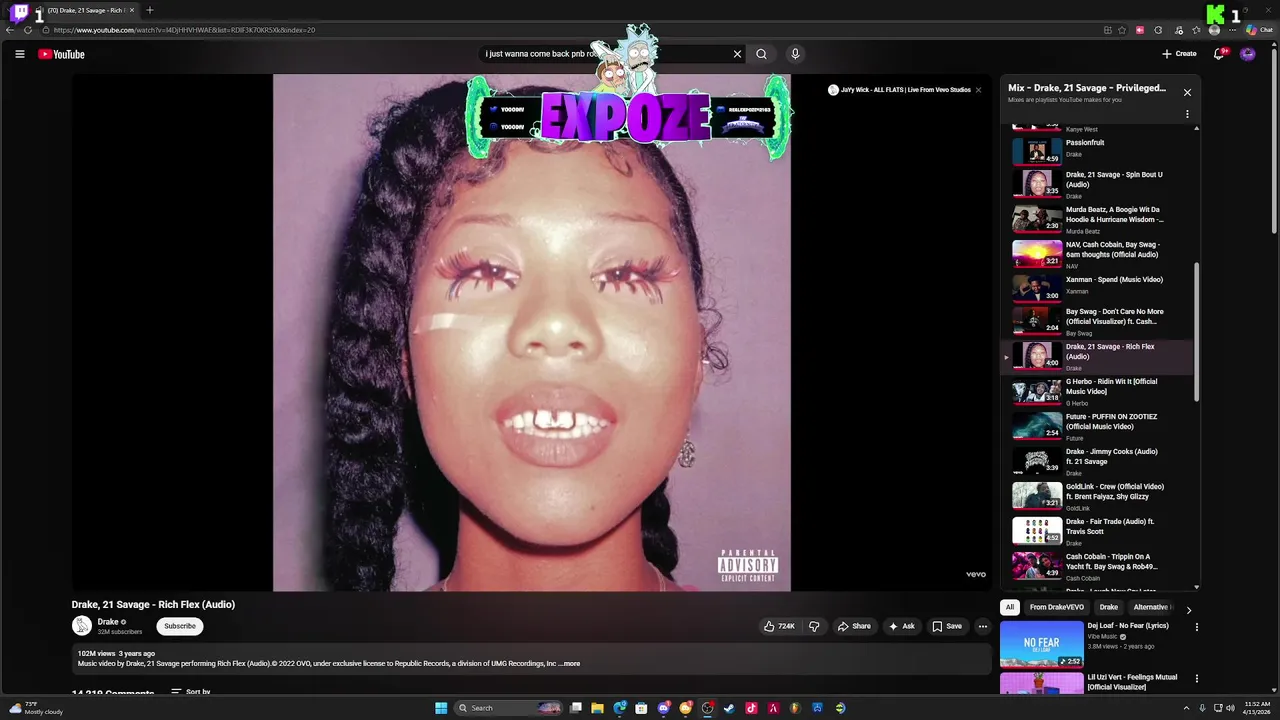Image resolution: width=1280 pixels, height=720 pixels.
Task: Switch to the Drake Rich Flex browser tab
Action: click(x=85, y=10)
